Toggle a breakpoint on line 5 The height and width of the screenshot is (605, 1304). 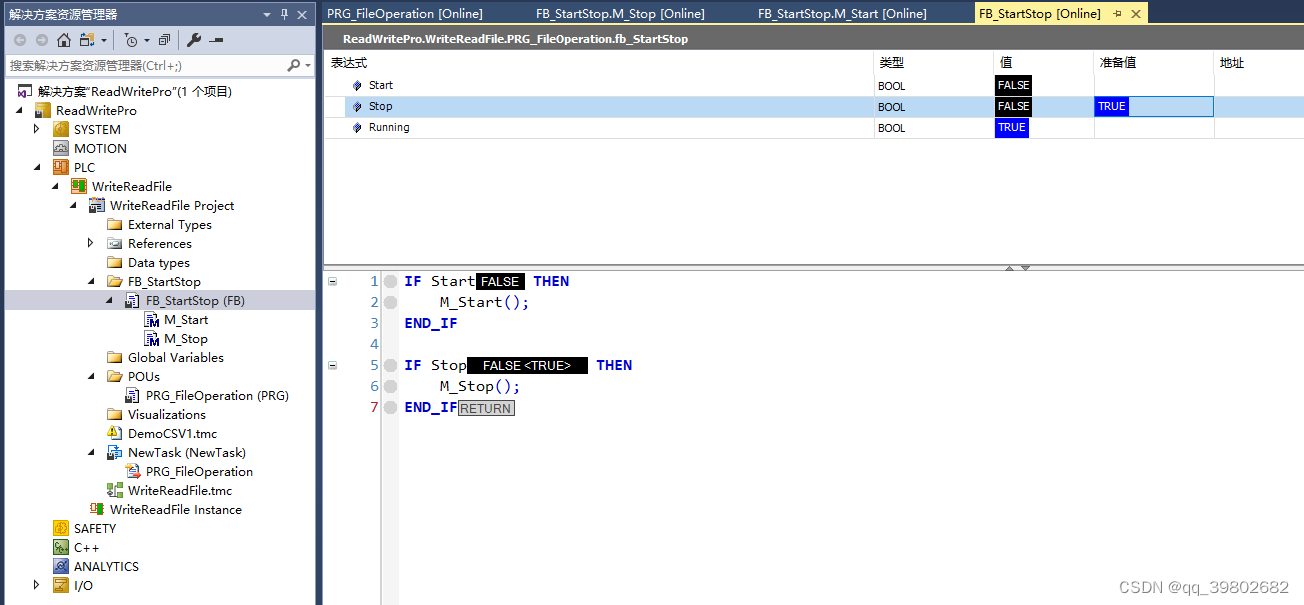coord(390,365)
